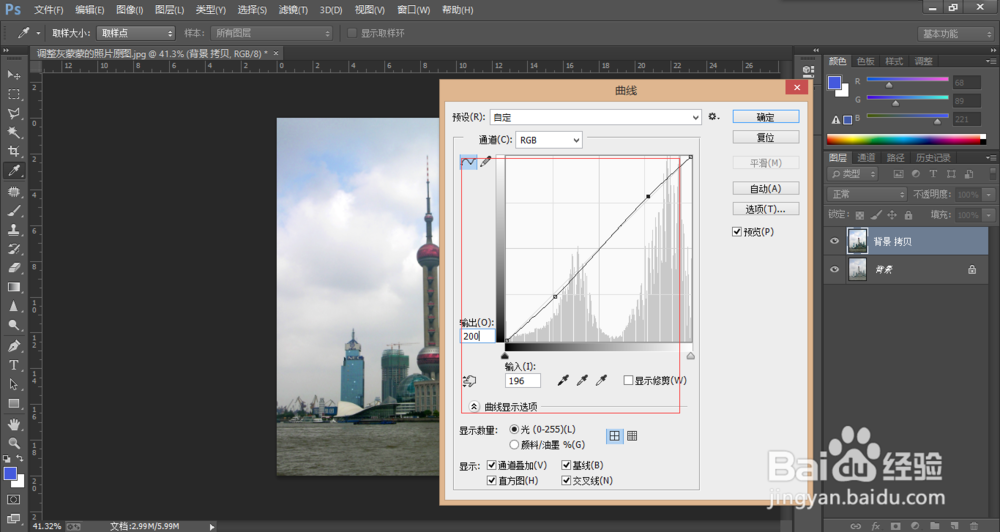
Task: Toggle the 交叉线(N) checkbox
Action: pos(566,480)
